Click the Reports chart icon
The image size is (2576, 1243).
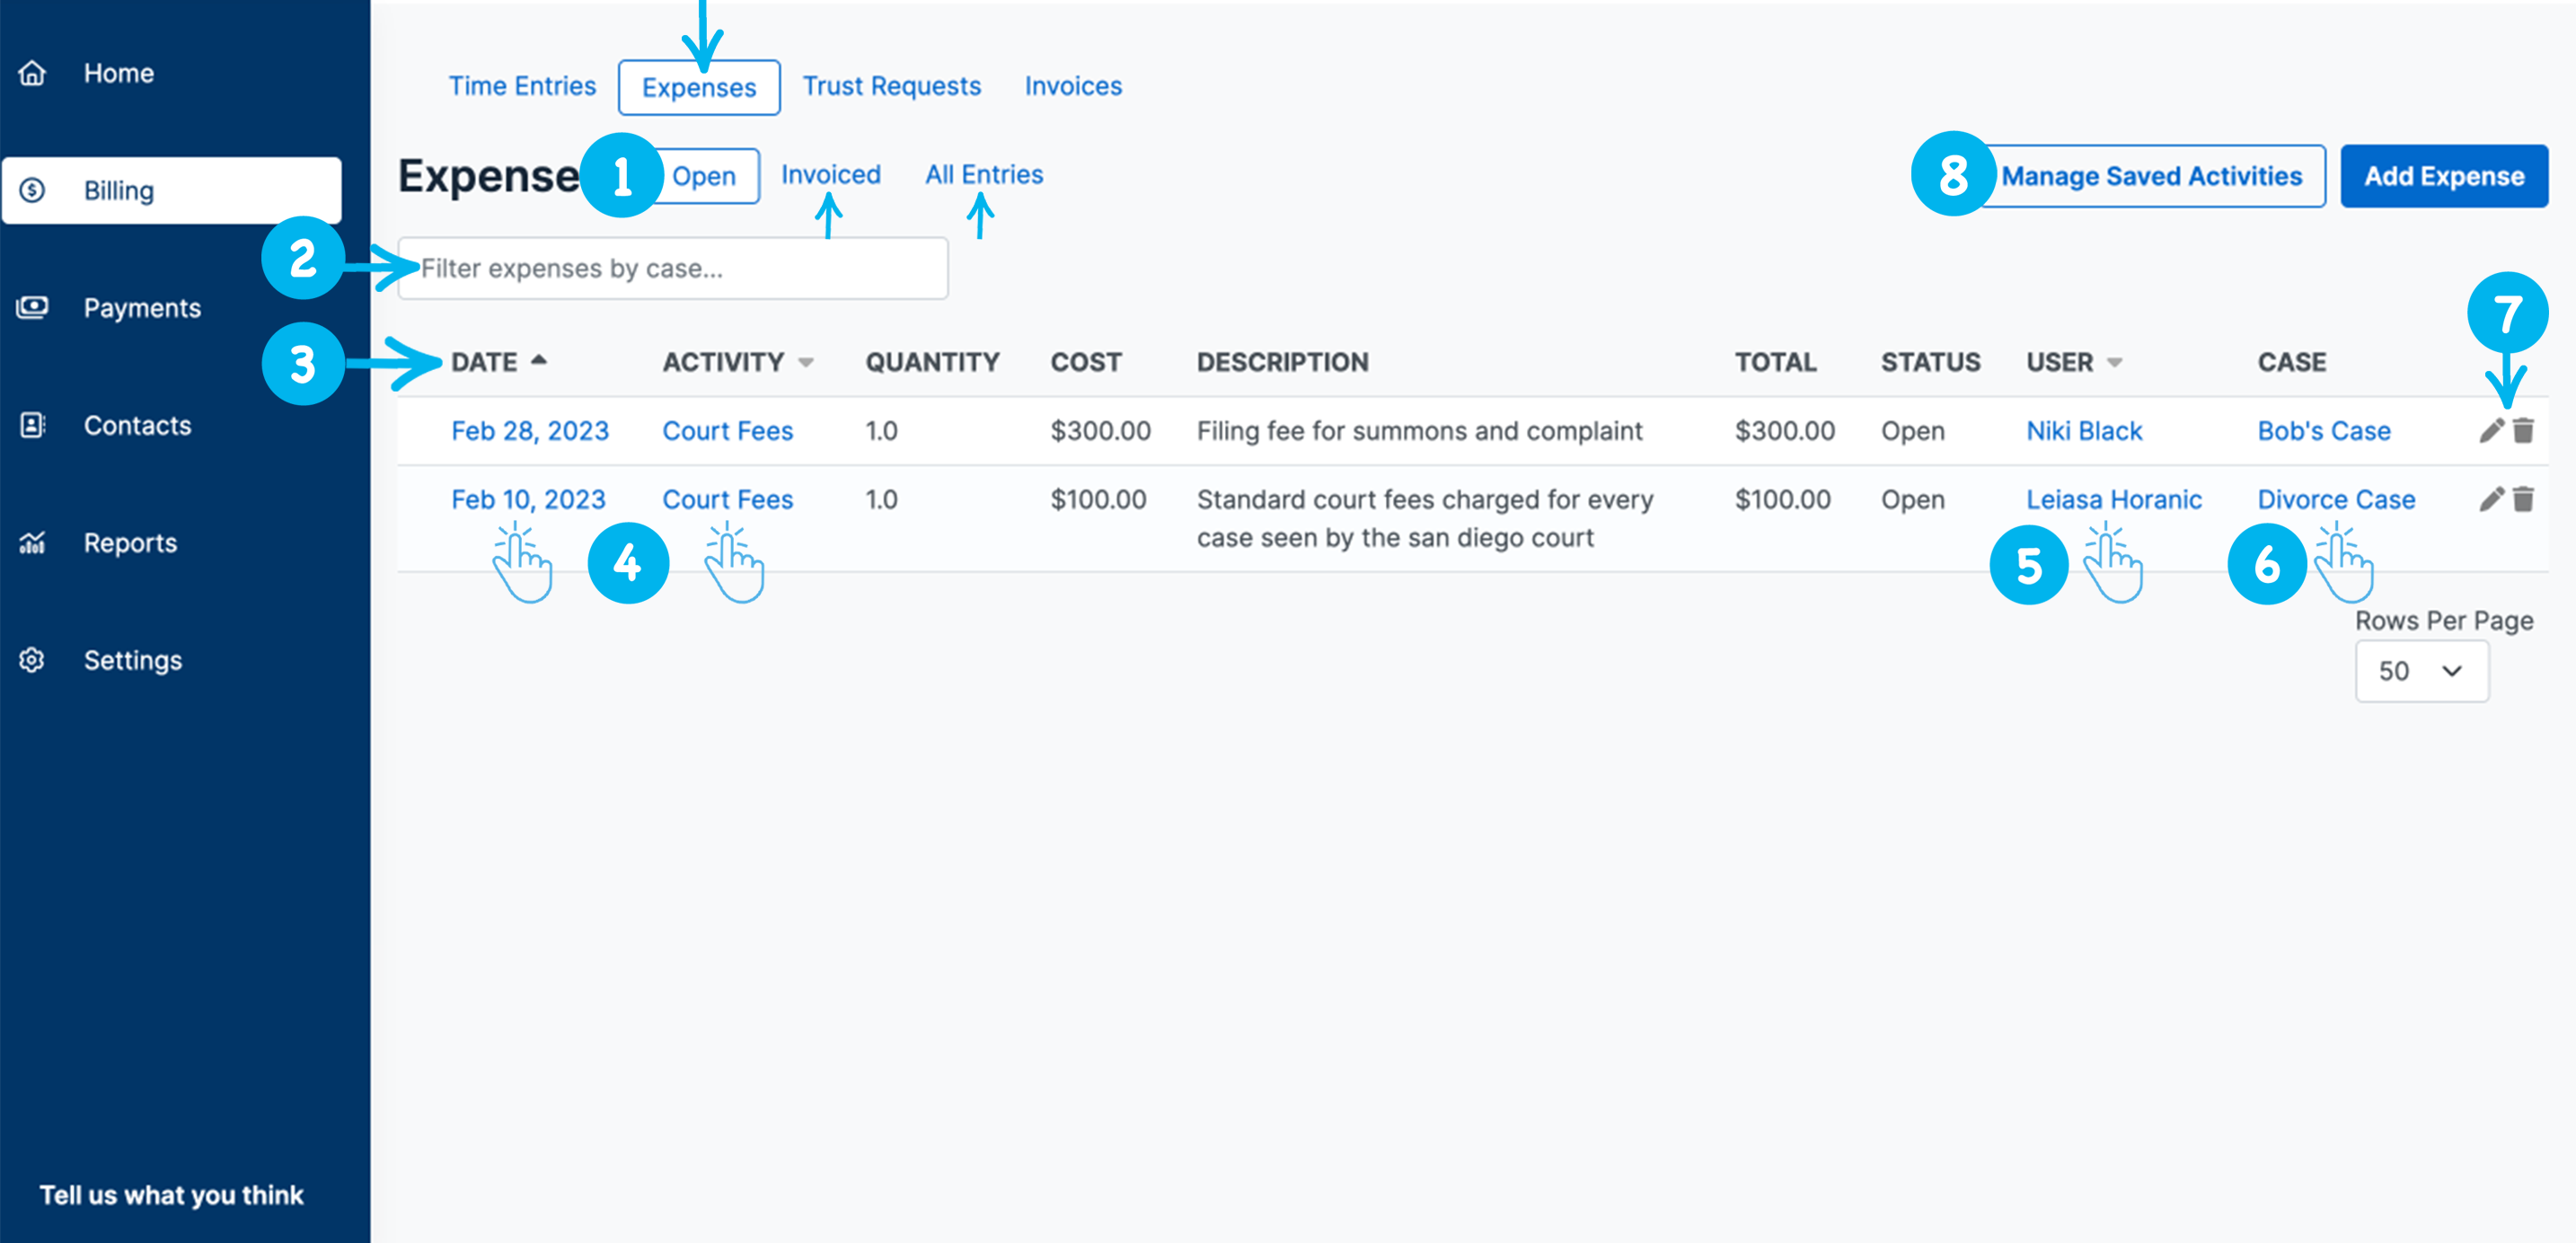point(32,543)
